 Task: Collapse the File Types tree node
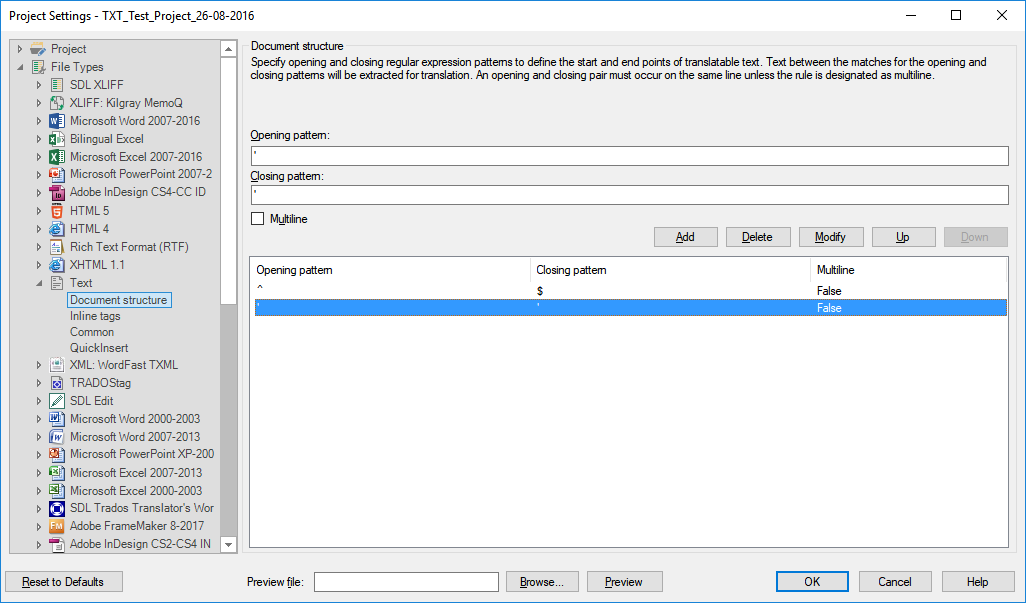click(x=20, y=67)
